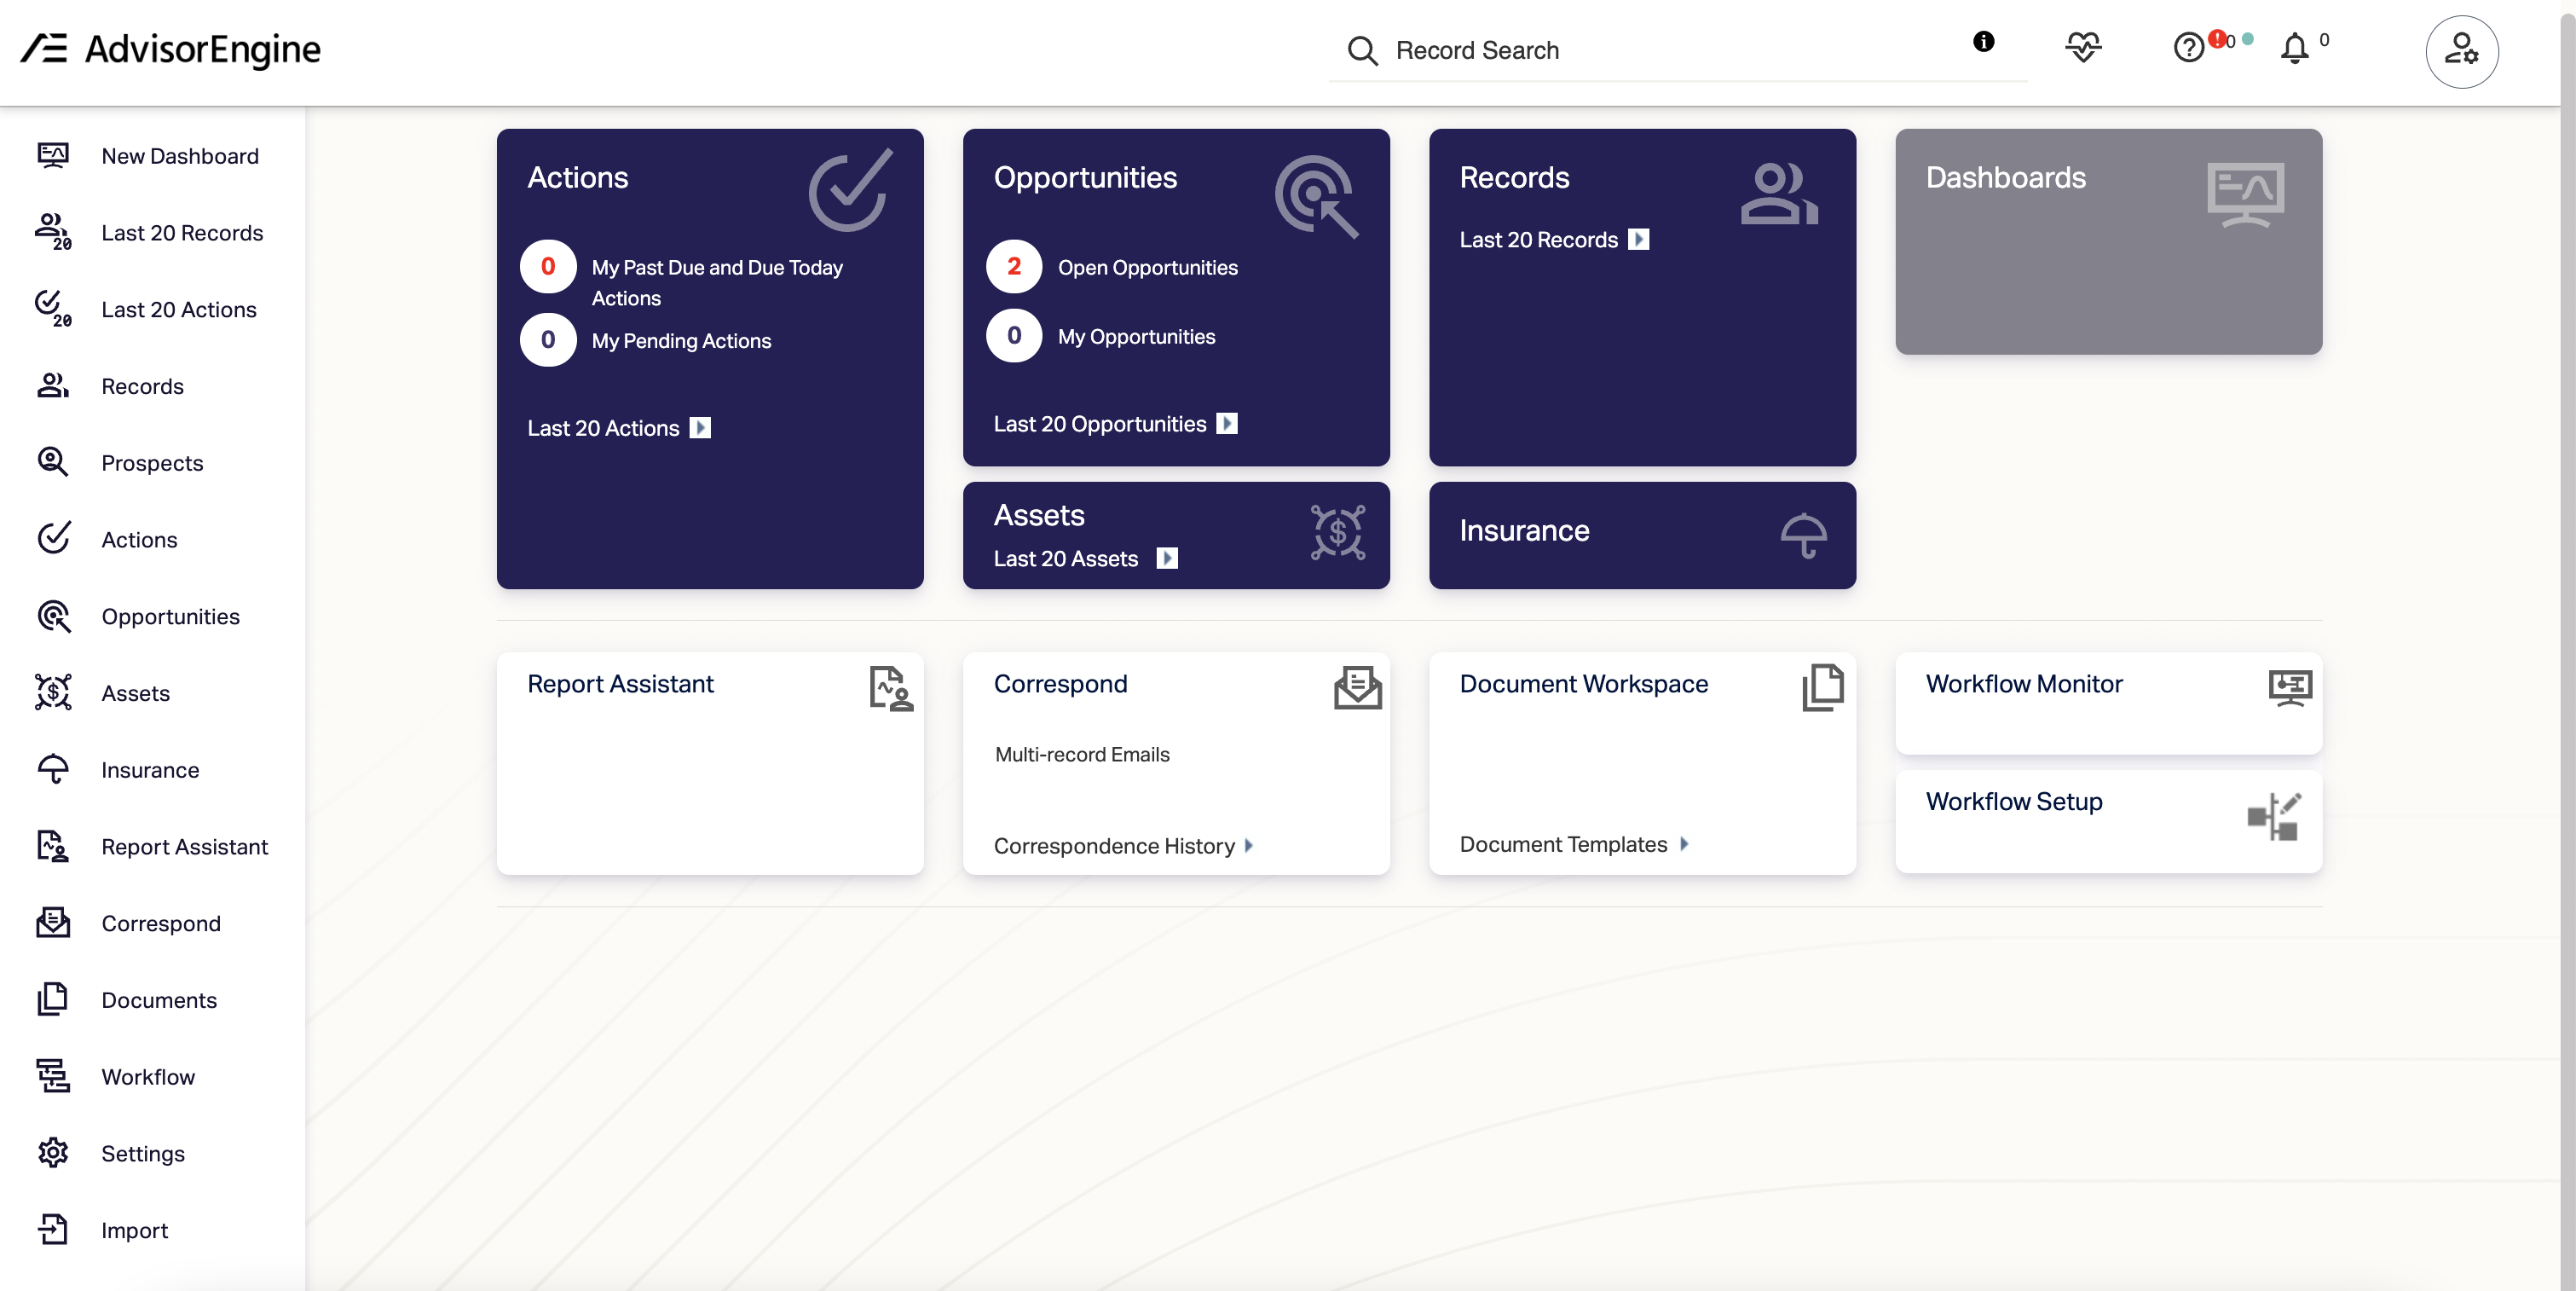The width and height of the screenshot is (2576, 1291).
Task: Expand Correspondence History arrow
Action: (1248, 846)
